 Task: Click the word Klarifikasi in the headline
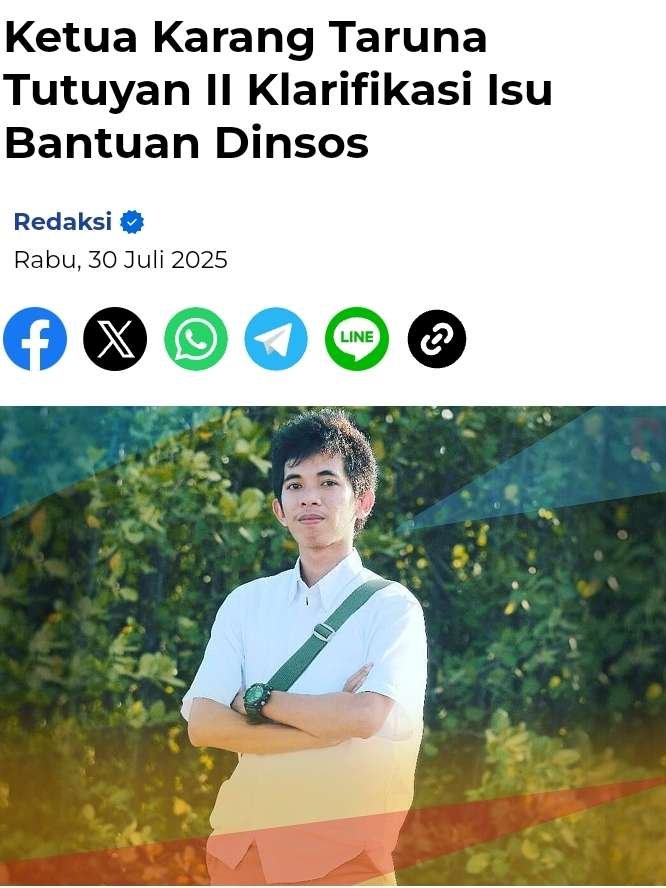(x=360, y=90)
